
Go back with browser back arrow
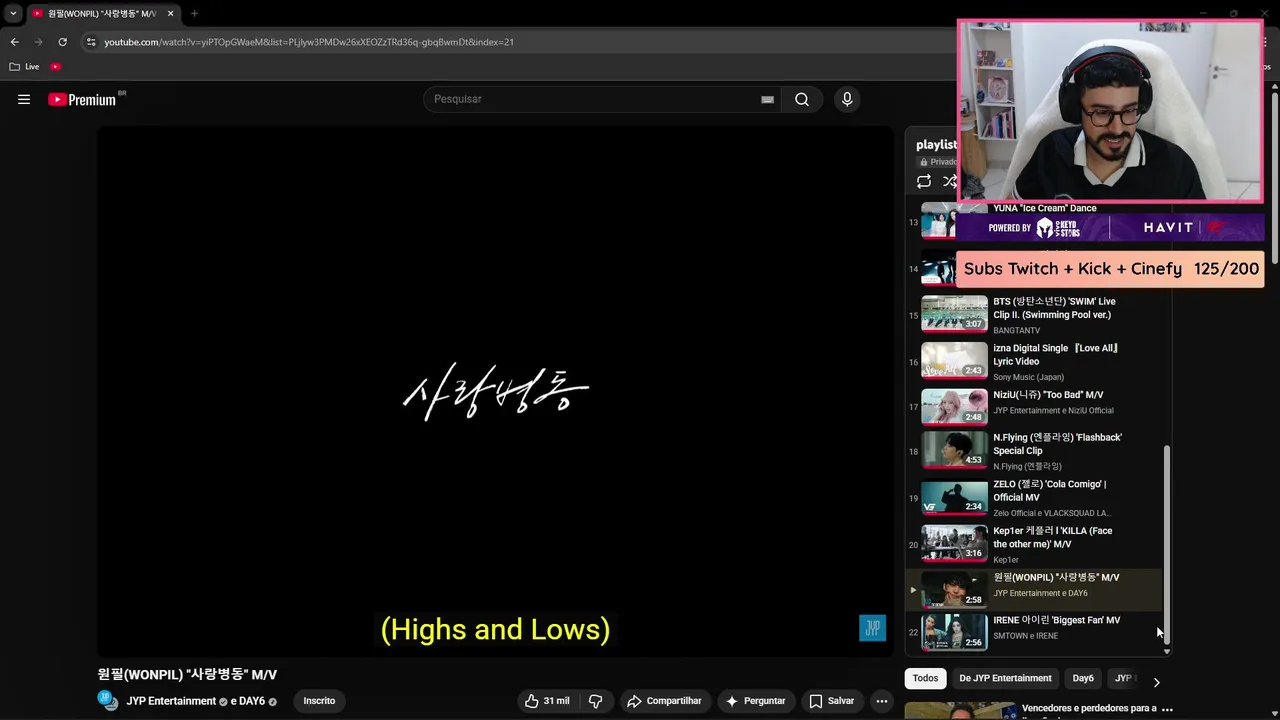click(x=14, y=42)
